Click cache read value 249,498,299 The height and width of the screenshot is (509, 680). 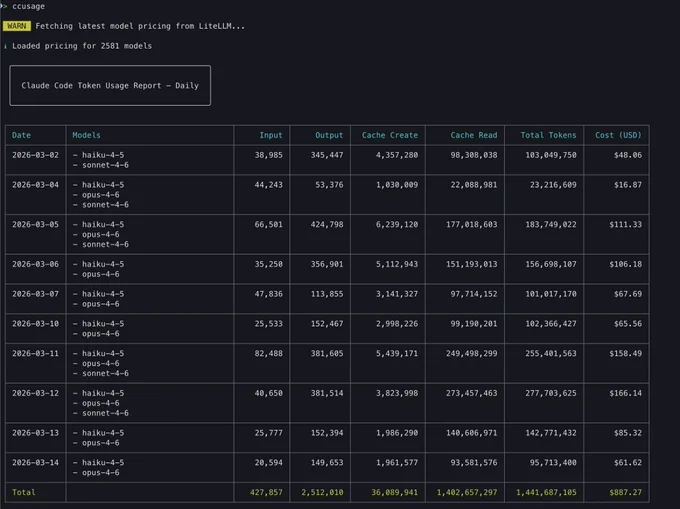(x=471, y=353)
